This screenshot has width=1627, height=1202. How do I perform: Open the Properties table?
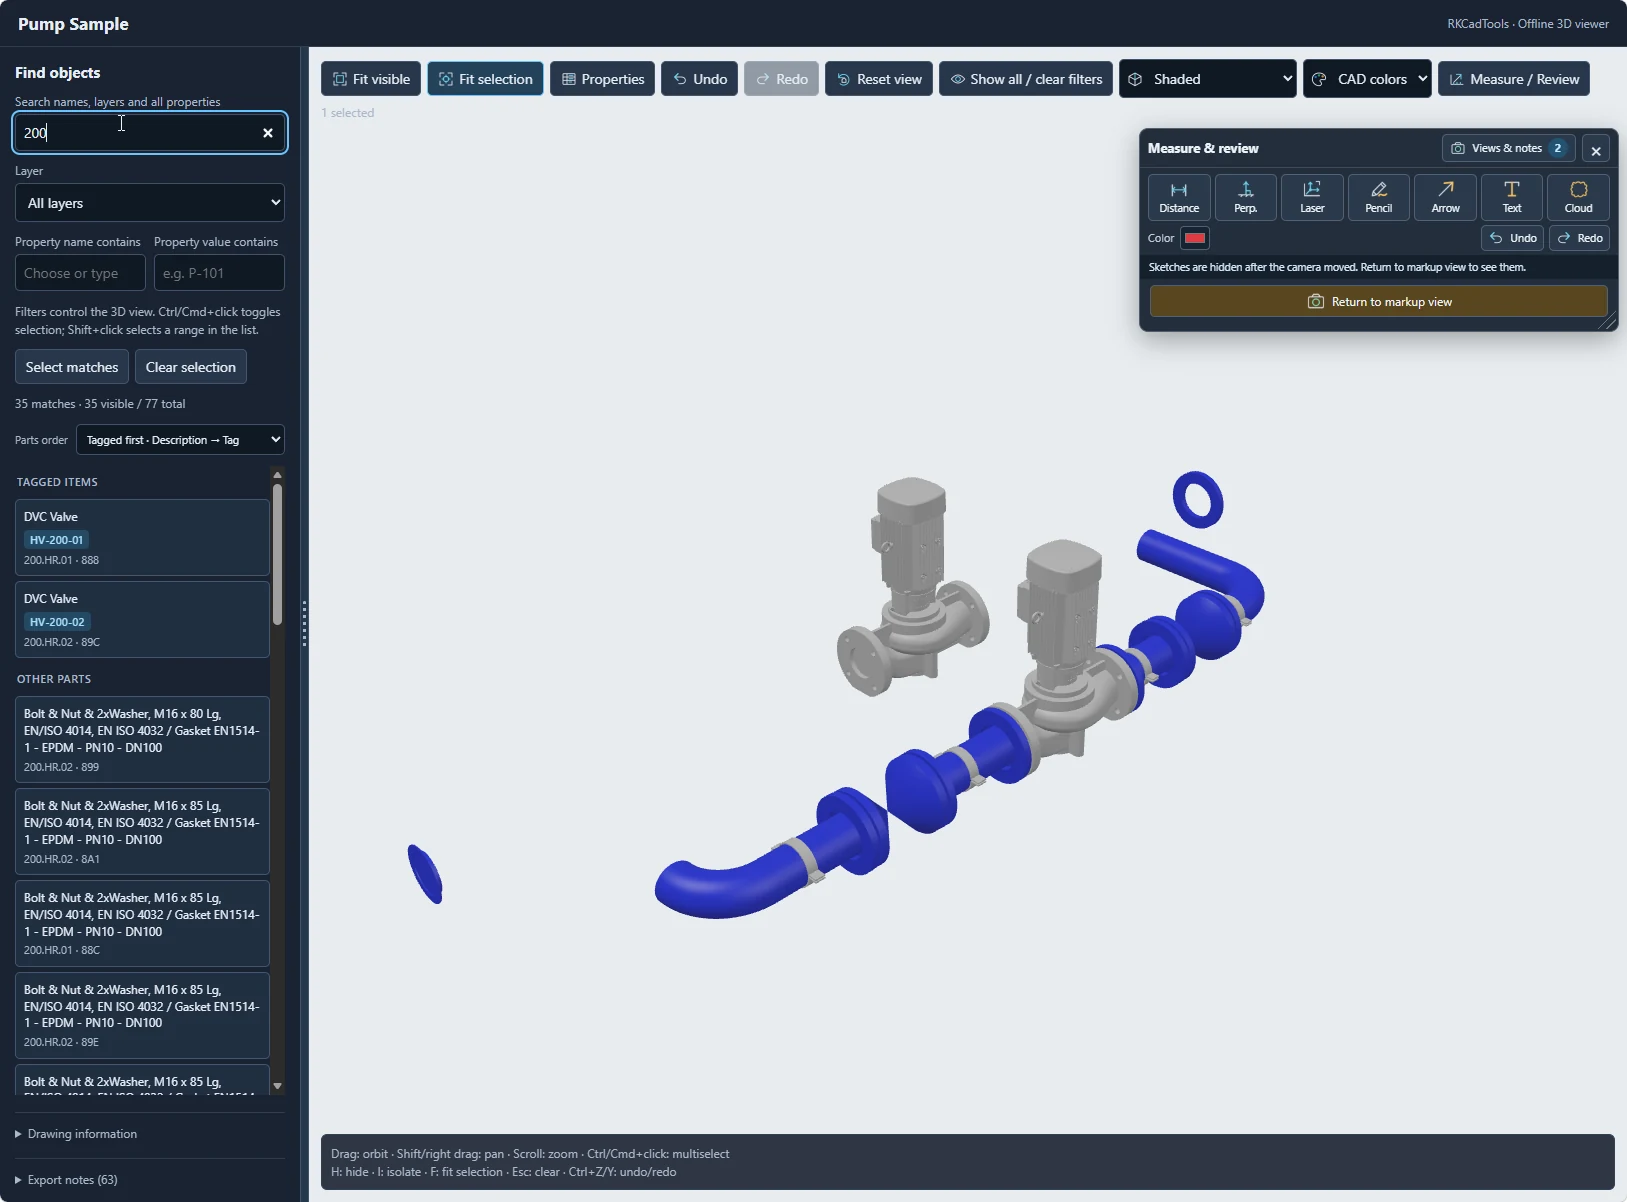click(602, 79)
